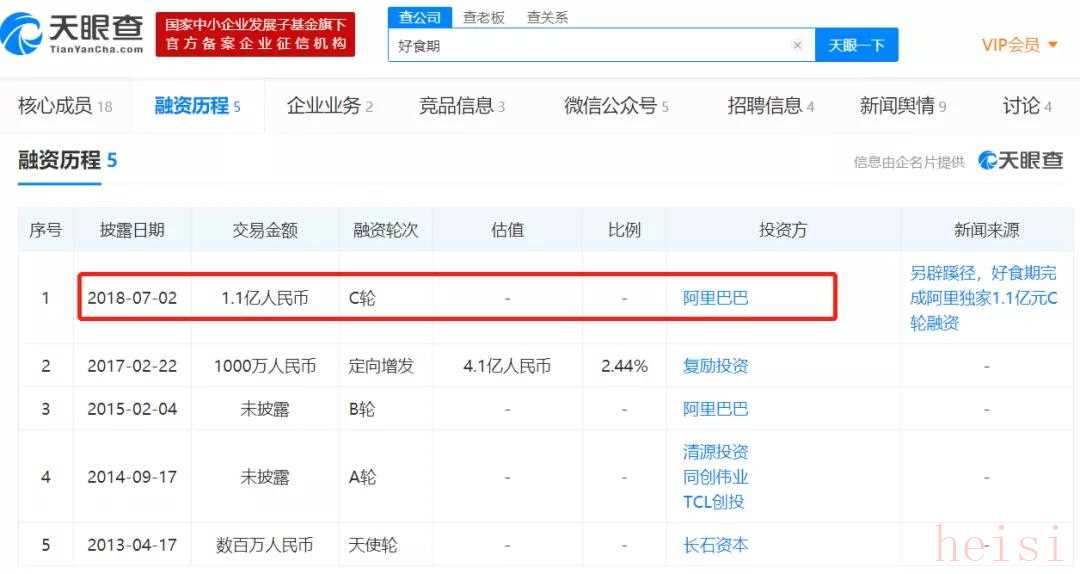Select the 4.1亿人民币 valuation cell

coord(508,366)
